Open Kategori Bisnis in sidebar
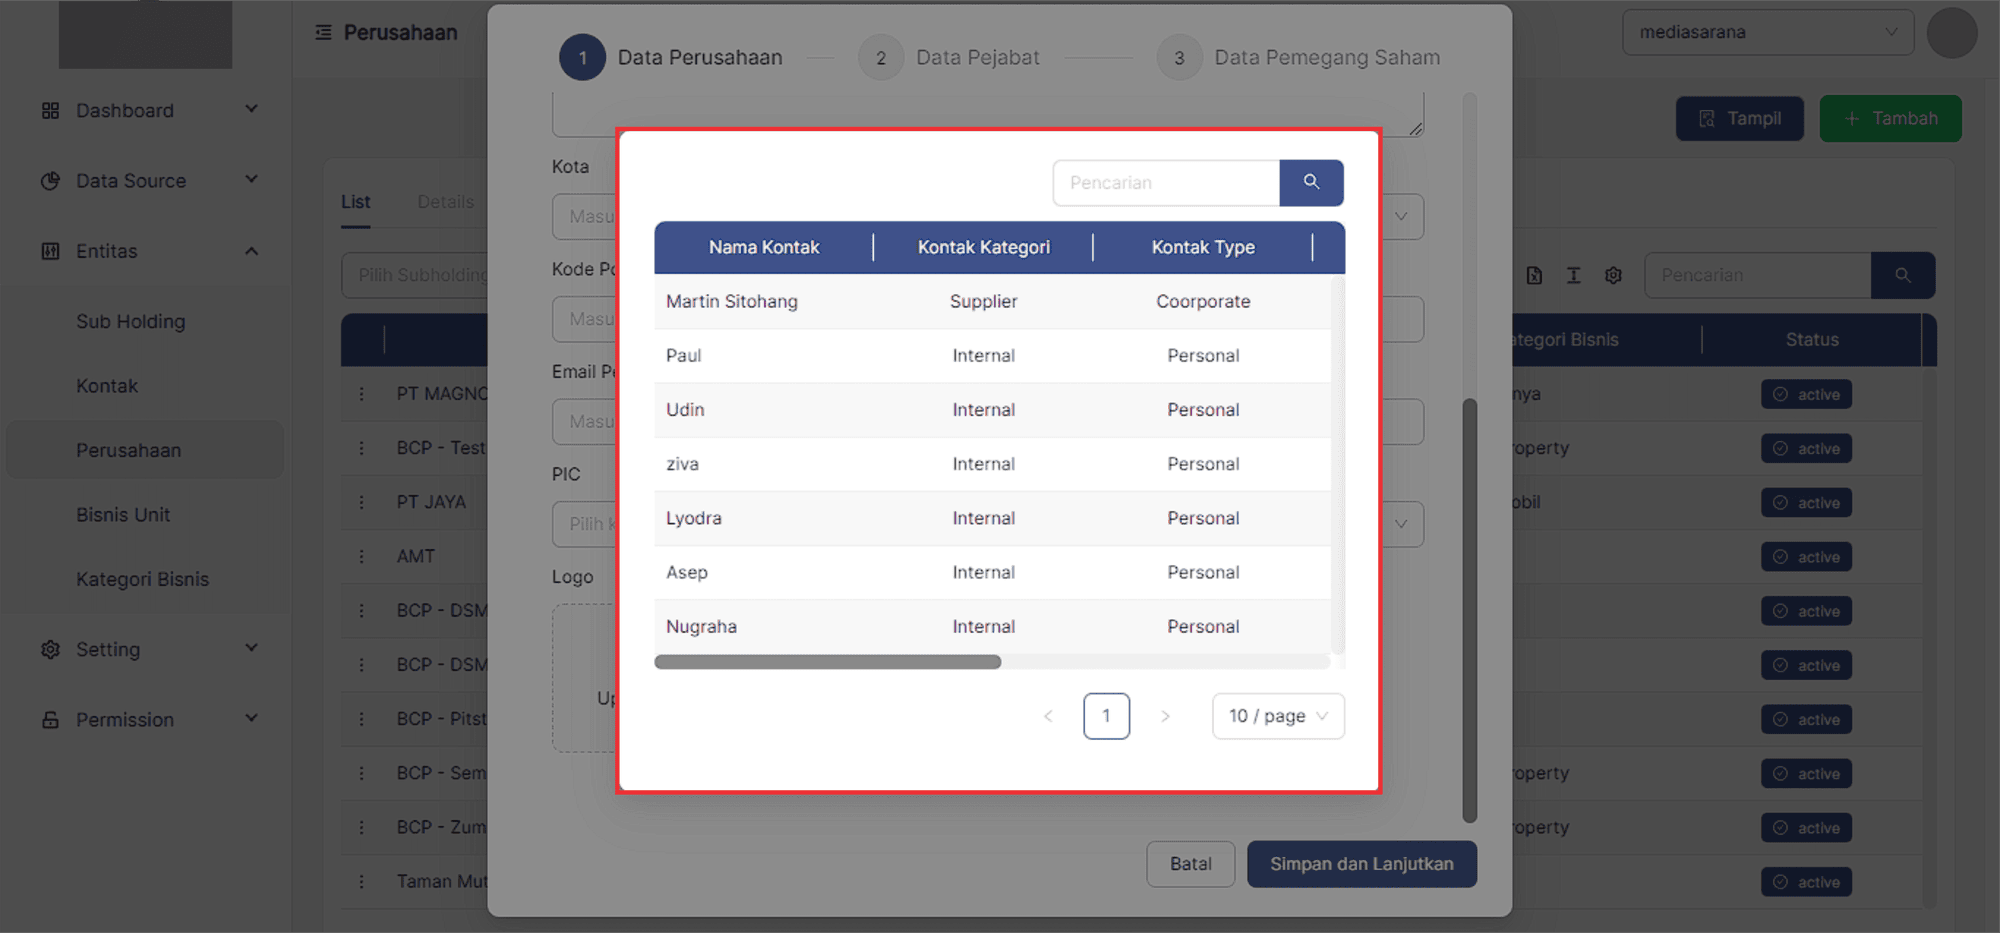2000x933 pixels. [x=143, y=580]
